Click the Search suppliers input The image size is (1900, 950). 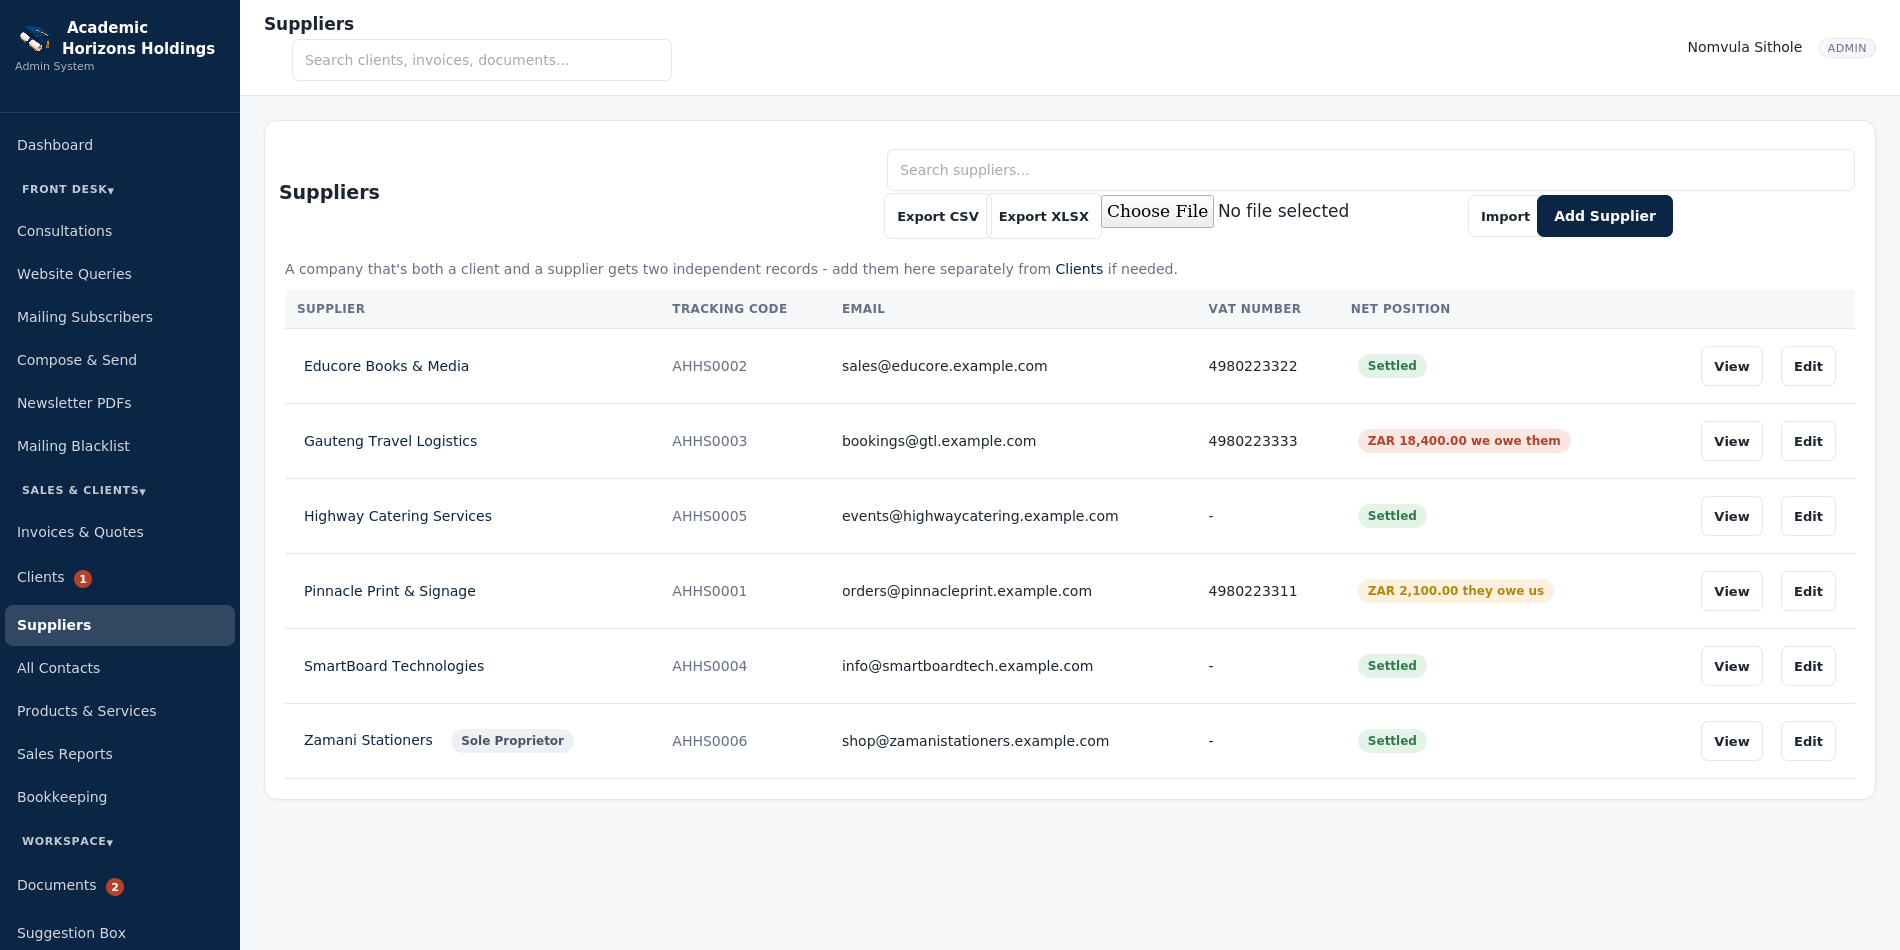coord(1370,170)
